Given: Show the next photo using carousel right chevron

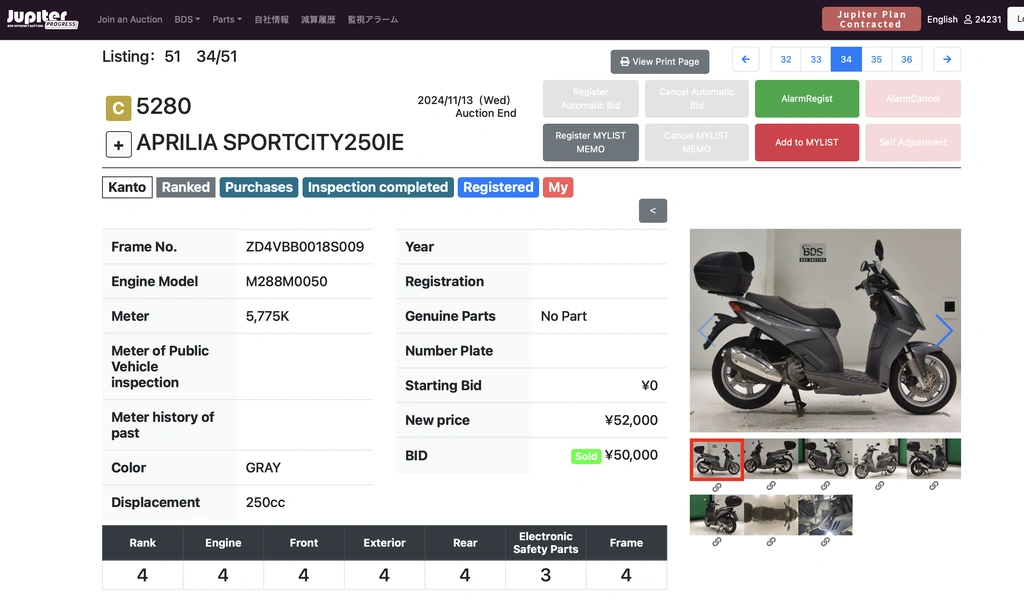Looking at the screenshot, I should tap(944, 330).
